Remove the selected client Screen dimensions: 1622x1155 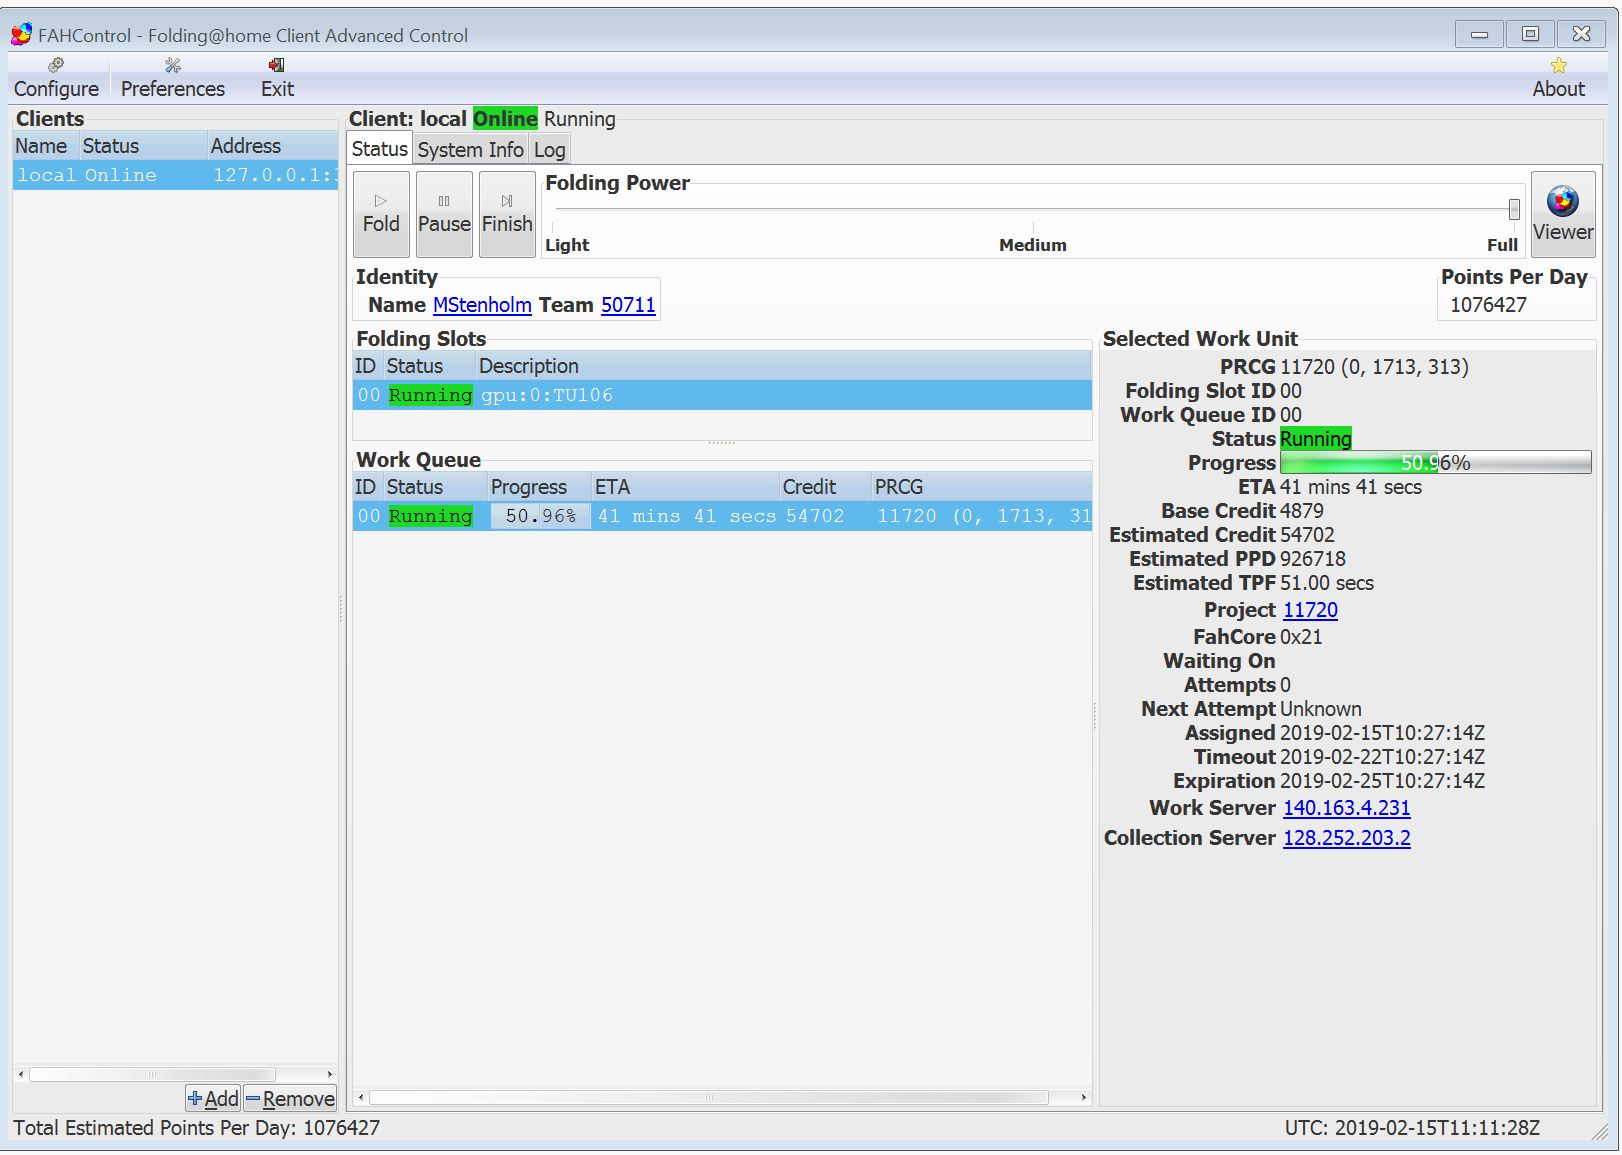290,1098
